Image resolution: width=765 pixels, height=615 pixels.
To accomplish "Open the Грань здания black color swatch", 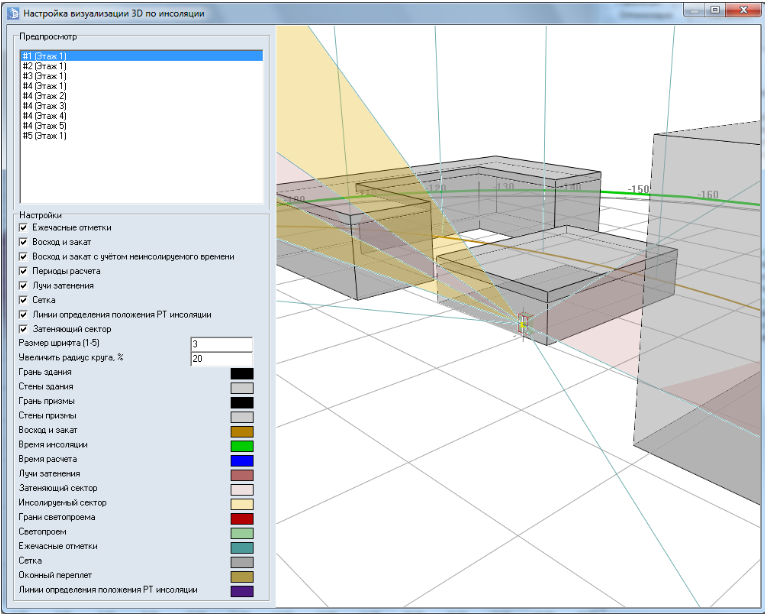I will [242, 373].
